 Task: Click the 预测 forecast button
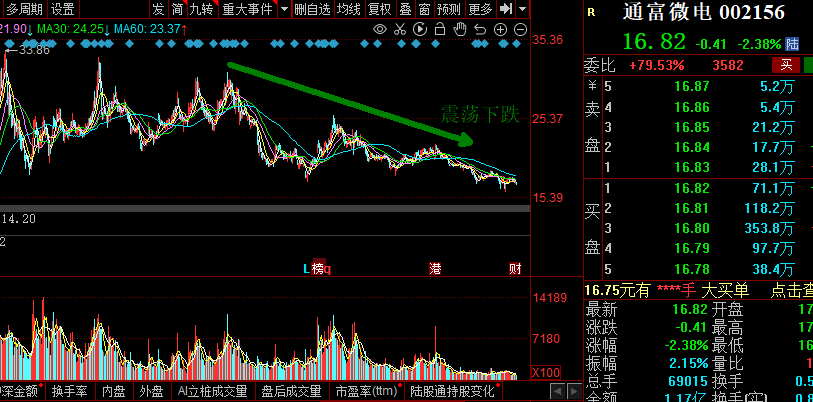448,9
